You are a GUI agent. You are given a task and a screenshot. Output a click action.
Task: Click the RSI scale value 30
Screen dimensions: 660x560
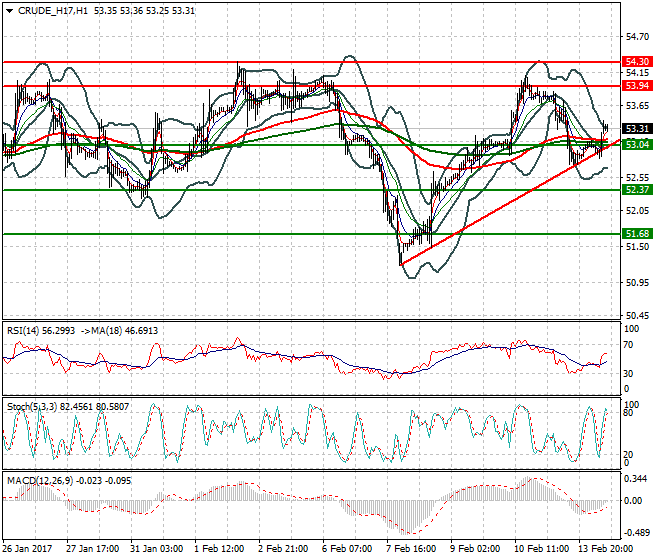[628, 373]
